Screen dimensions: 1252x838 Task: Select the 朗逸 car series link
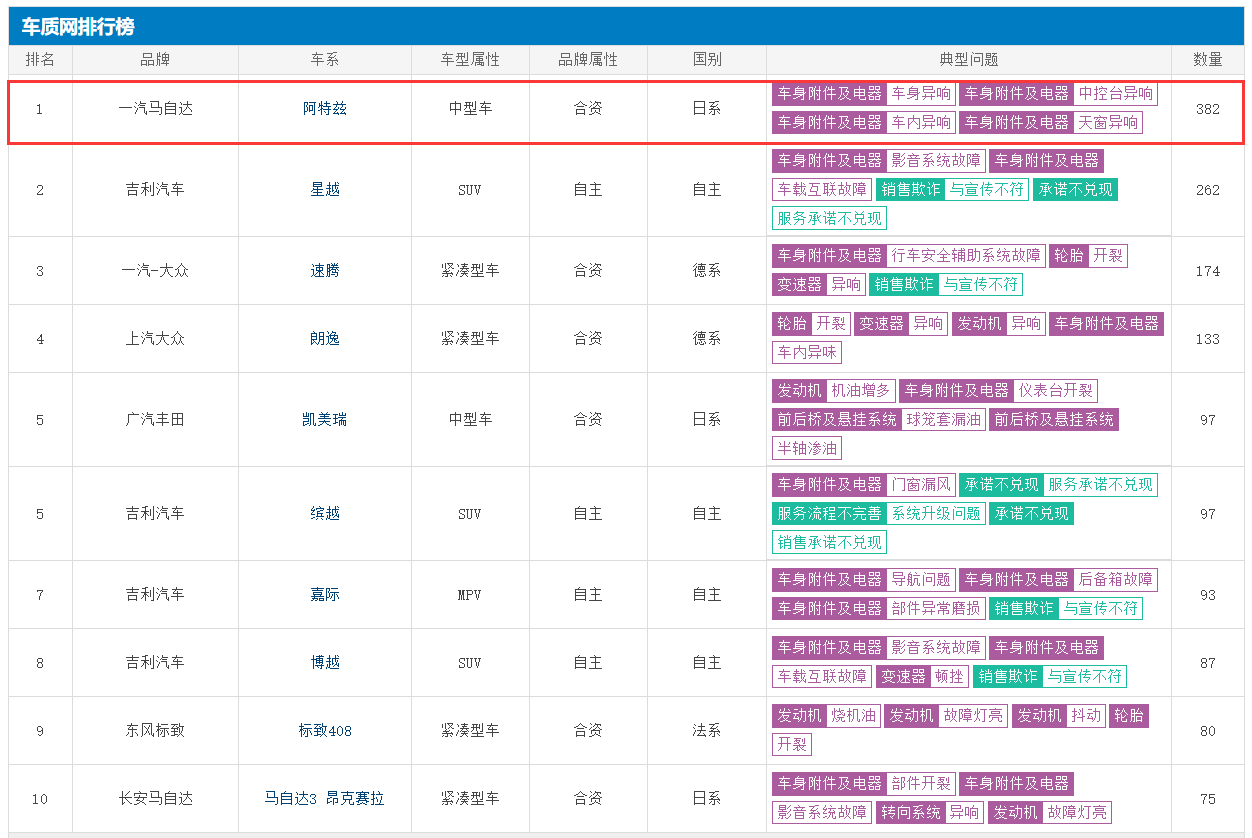tap(325, 339)
